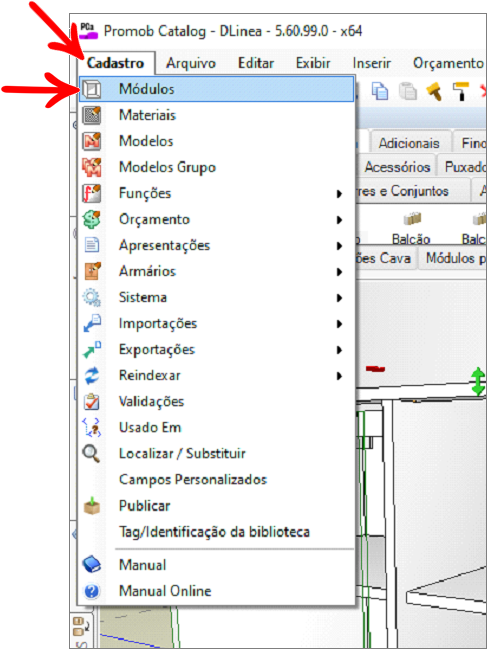Click the Importações arrow icon
This screenshot has height=649, width=487.
[x=91, y=323]
